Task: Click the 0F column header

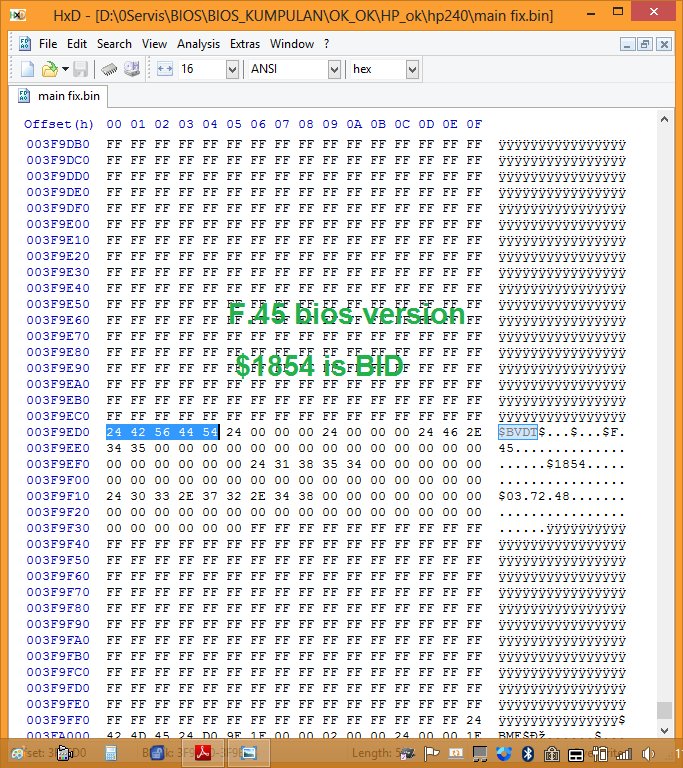Action: (x=474, y=124)
